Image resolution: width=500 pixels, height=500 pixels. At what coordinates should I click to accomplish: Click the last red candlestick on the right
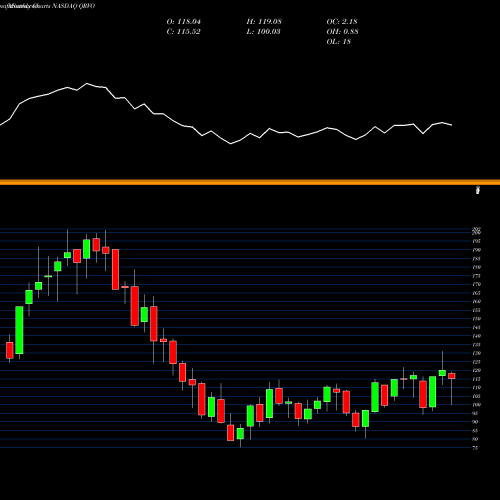[452, 376]
